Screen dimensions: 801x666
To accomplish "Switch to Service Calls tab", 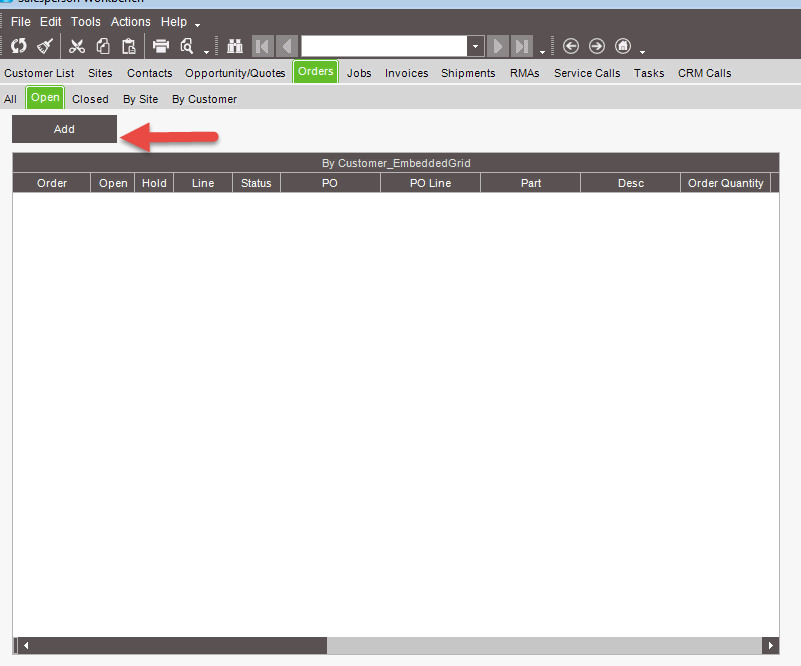I will click(x=587, y=73).
